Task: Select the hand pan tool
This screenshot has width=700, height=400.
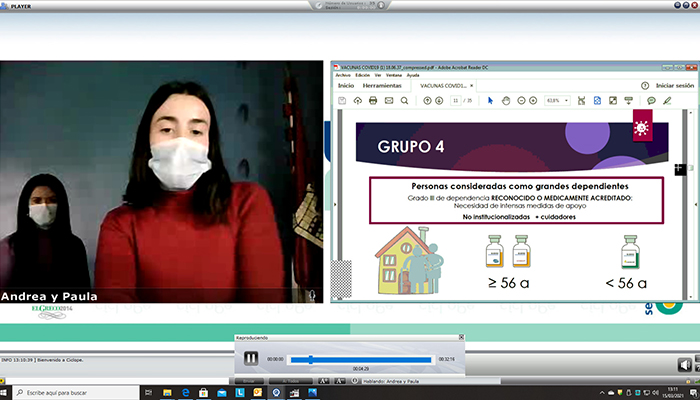Action: [506, 101]
